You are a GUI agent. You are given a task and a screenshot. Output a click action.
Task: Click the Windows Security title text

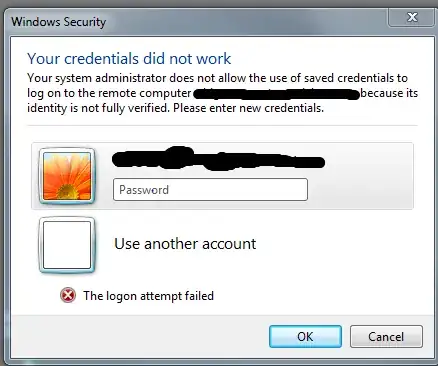point(59,22)
